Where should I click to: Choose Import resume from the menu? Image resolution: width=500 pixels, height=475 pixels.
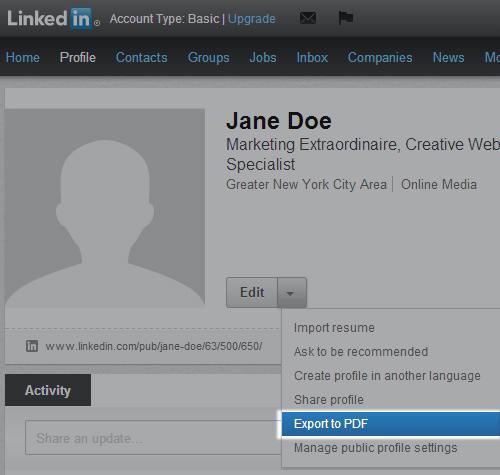[334, 328]
